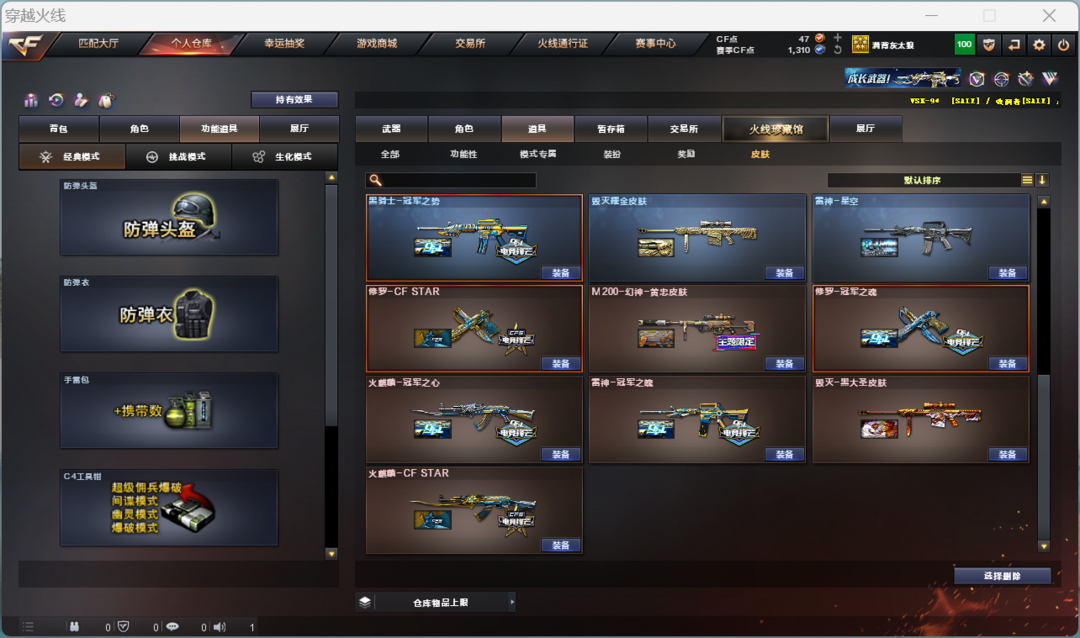1080x638 pixels.
Task: Click the V-shaped emblem icon under top bar
Action: 1050,79
